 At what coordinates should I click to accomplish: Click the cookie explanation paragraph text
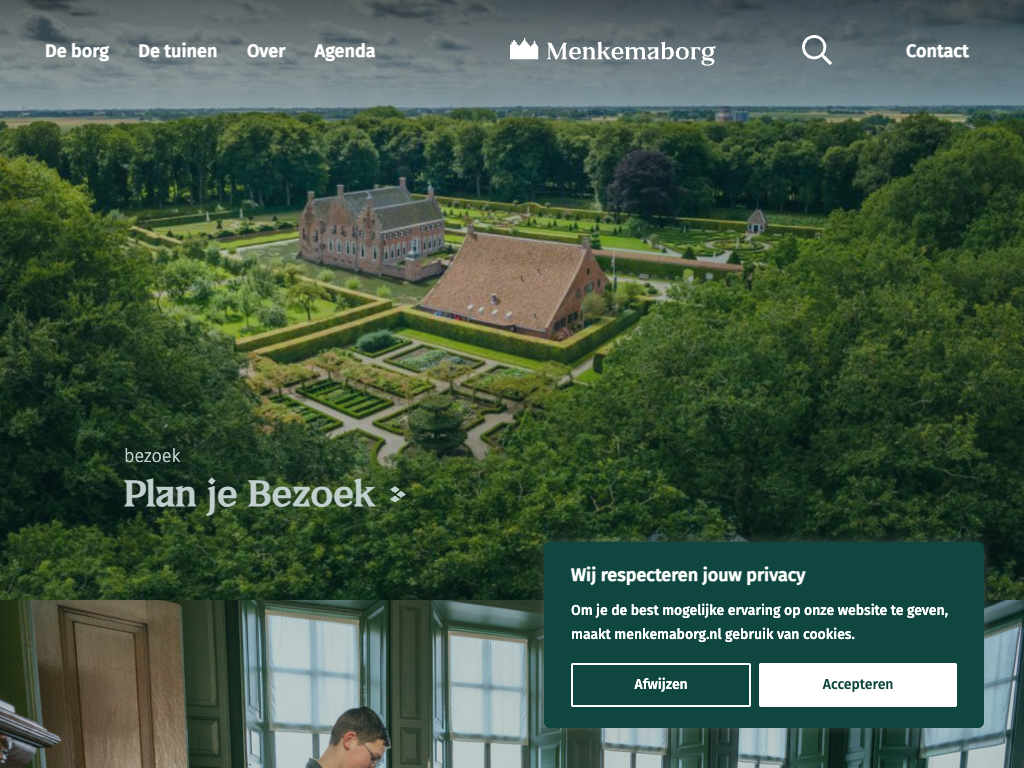[760, 622]
